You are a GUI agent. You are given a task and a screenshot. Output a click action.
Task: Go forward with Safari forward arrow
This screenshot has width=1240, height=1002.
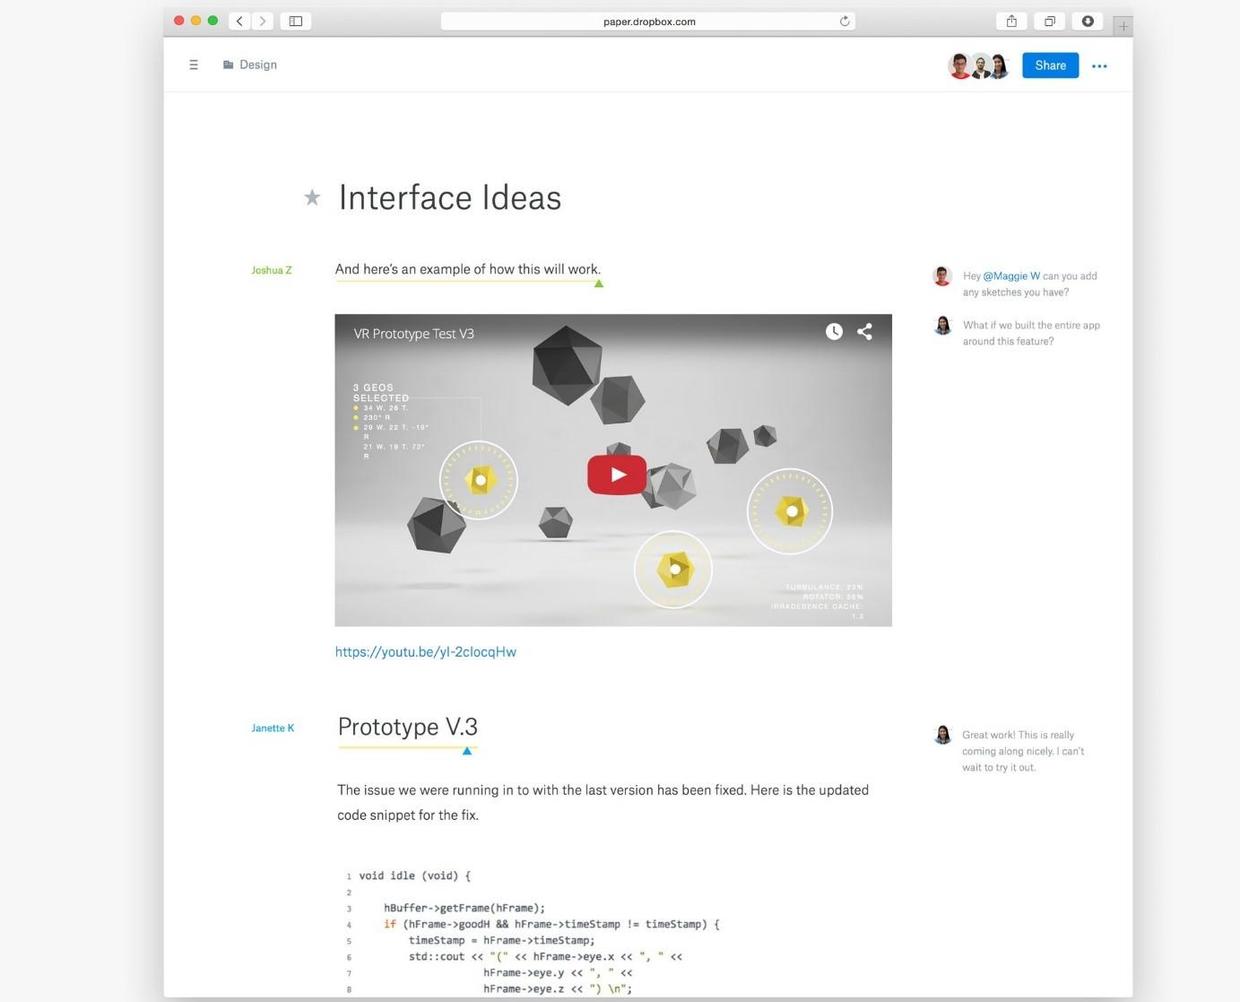click(x=263, y=21)
